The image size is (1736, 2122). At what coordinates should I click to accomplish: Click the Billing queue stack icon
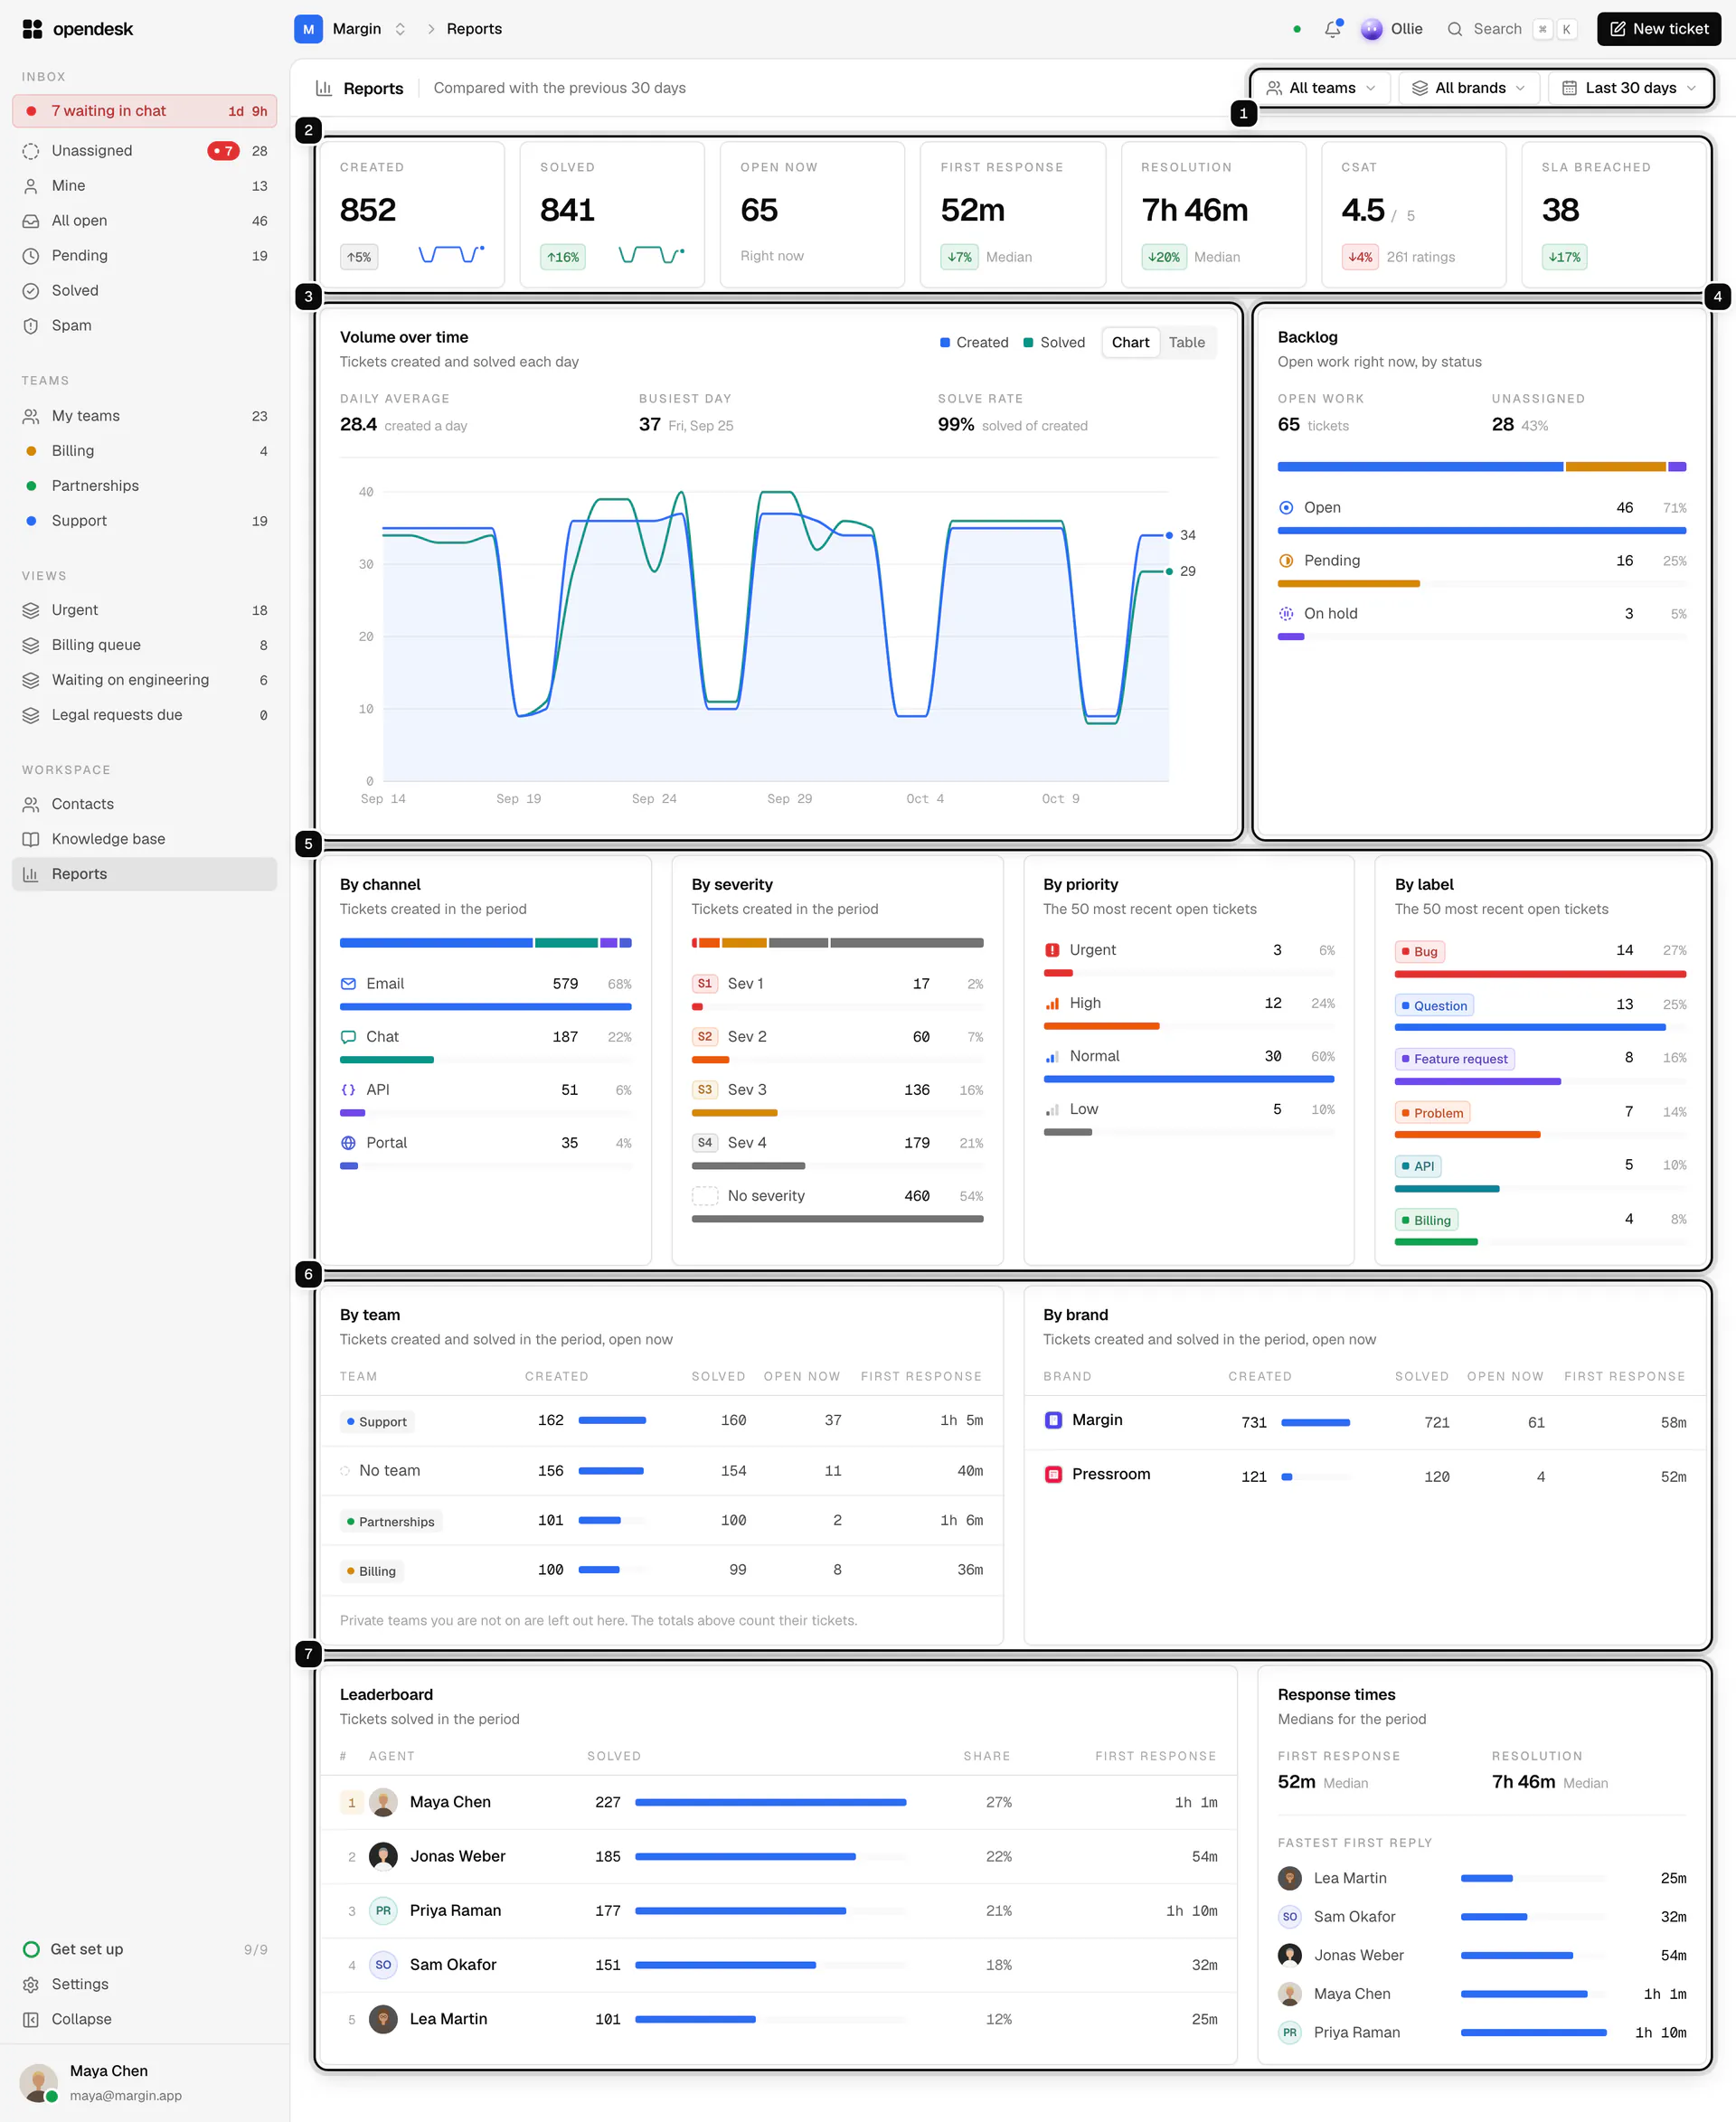point(31,645)
